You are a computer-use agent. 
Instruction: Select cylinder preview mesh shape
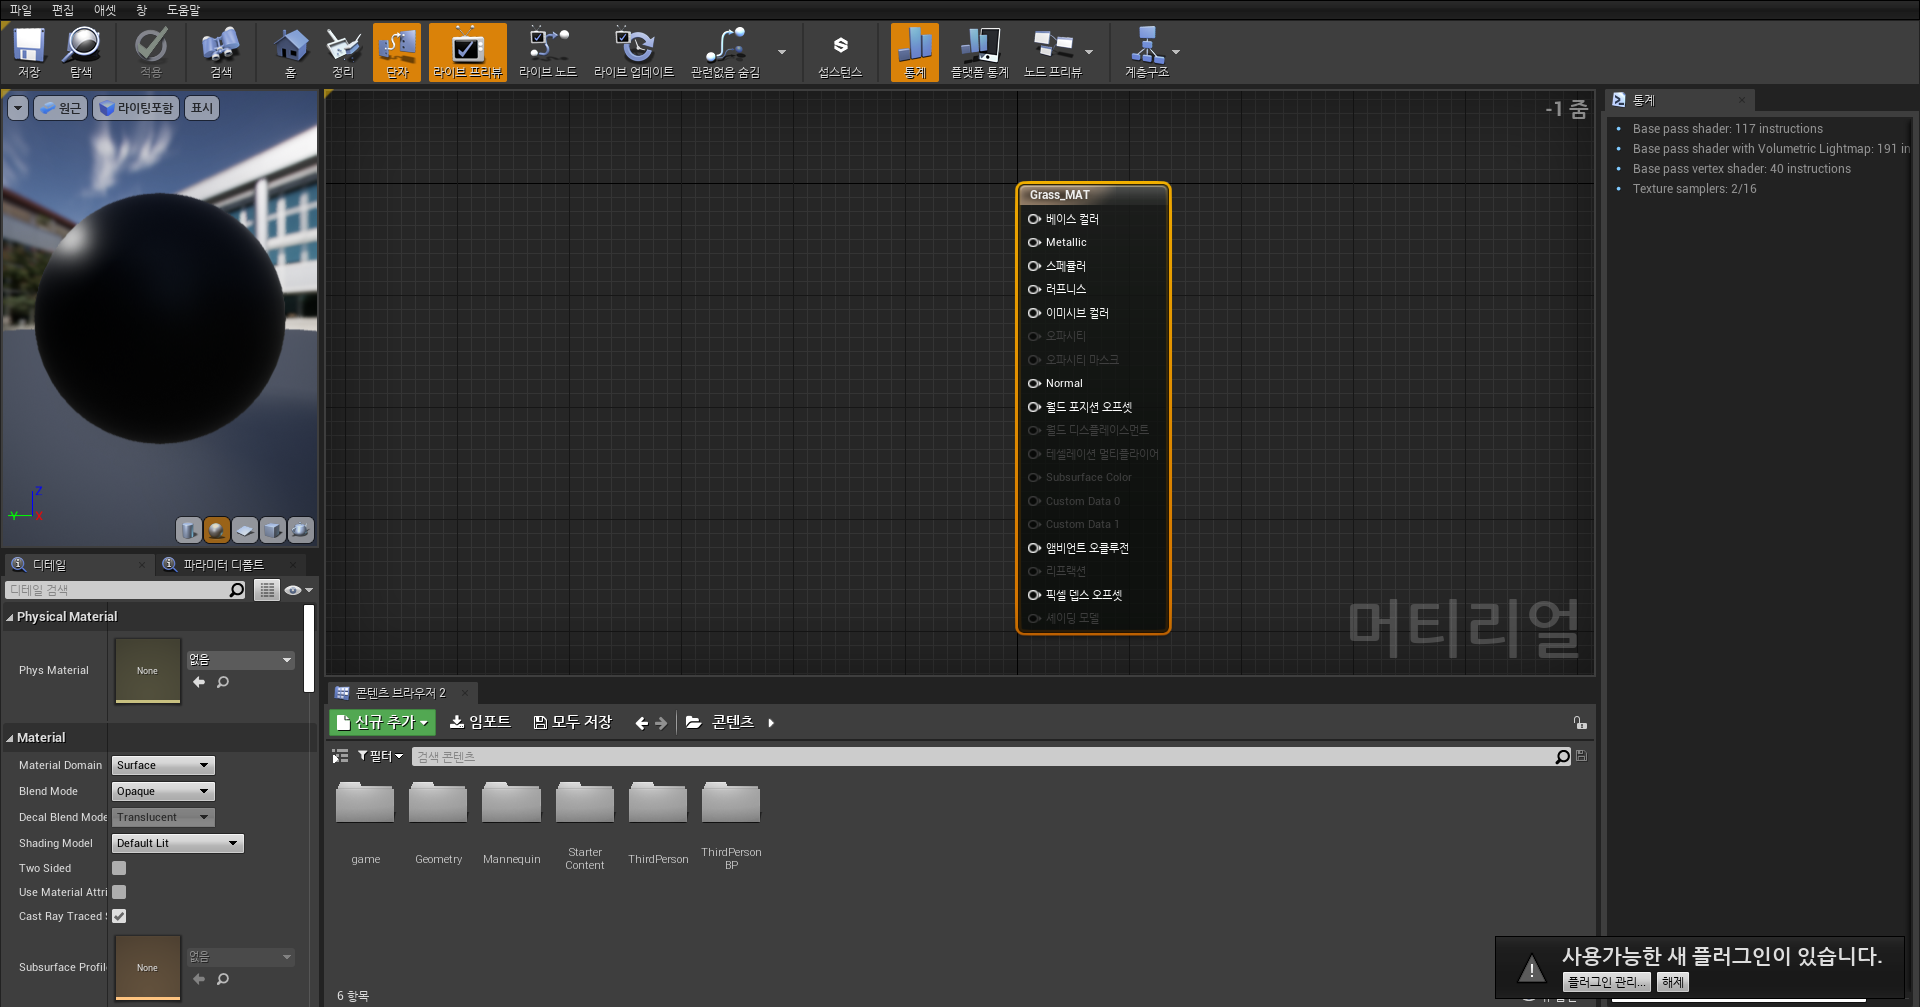point(188,530)
